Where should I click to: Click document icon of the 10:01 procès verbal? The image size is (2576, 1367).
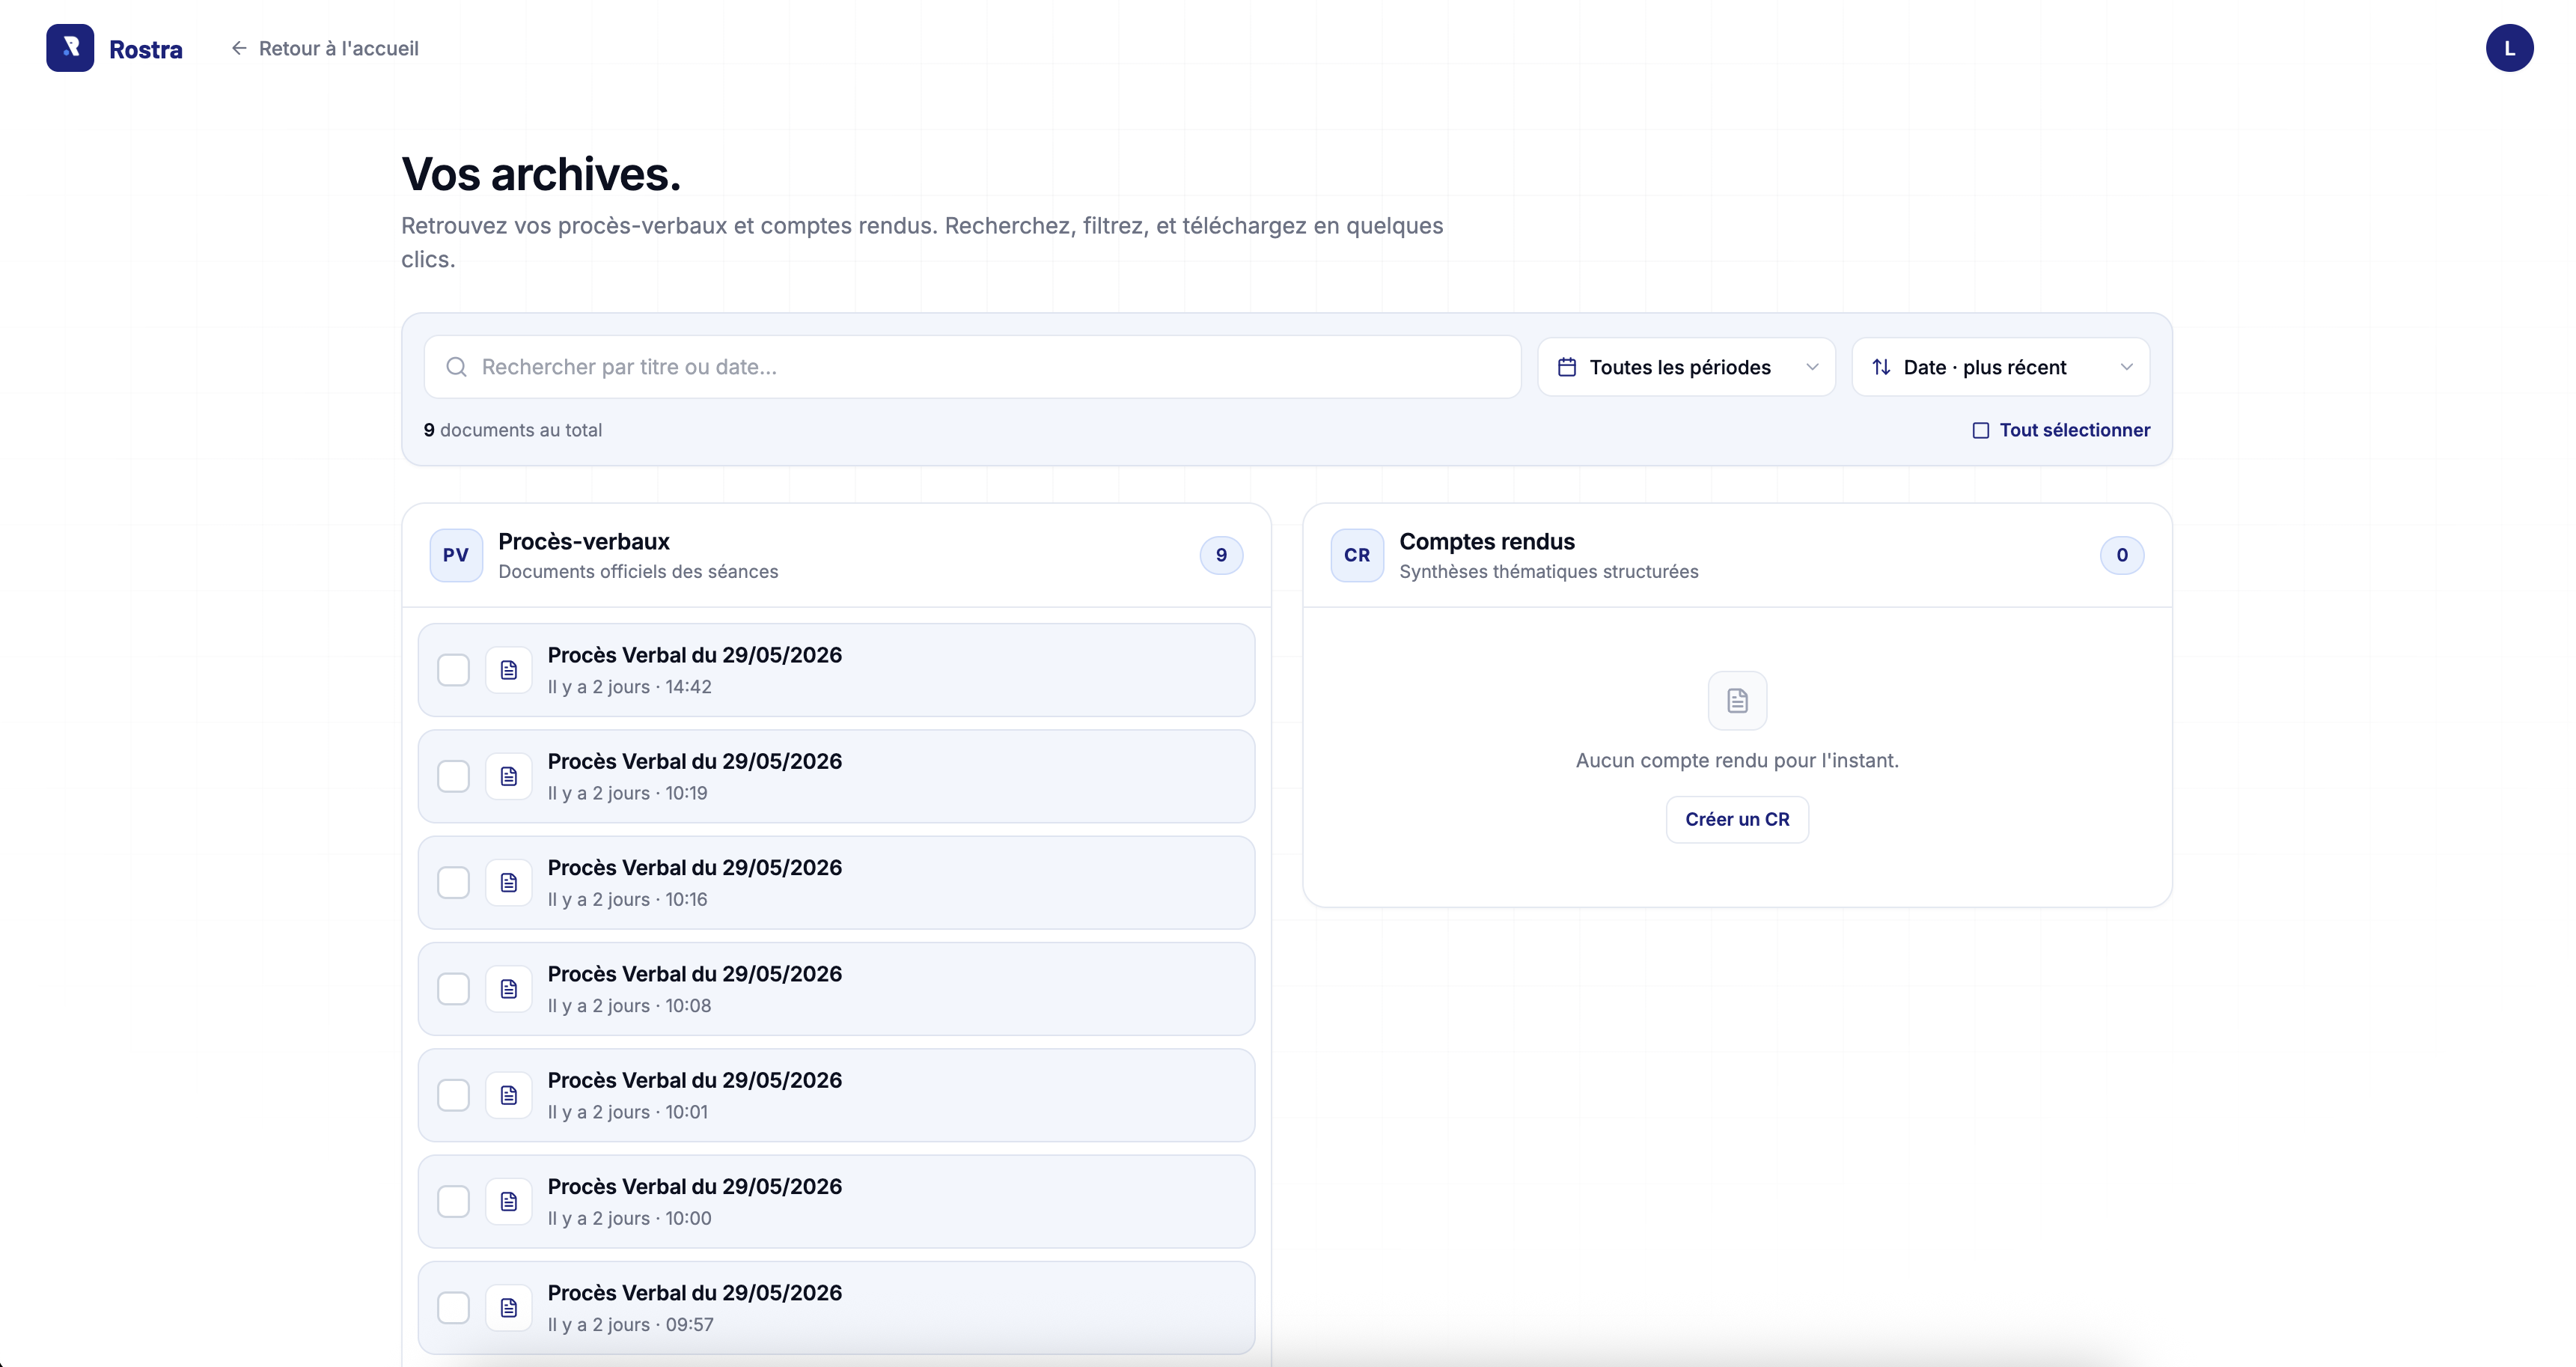click(509, 1095)
